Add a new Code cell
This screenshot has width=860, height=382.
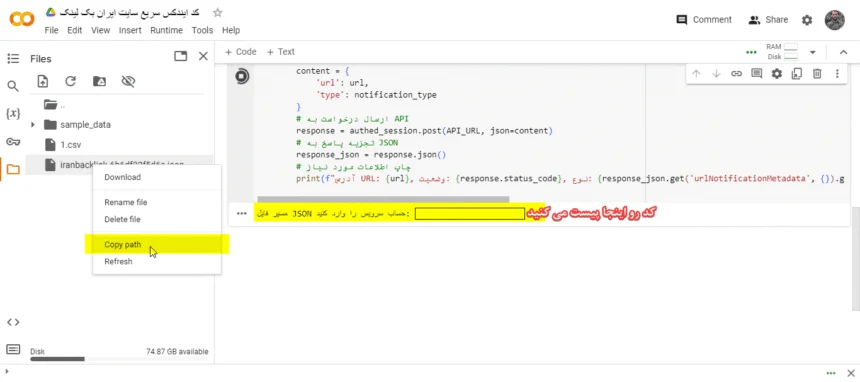coord(240,52)
